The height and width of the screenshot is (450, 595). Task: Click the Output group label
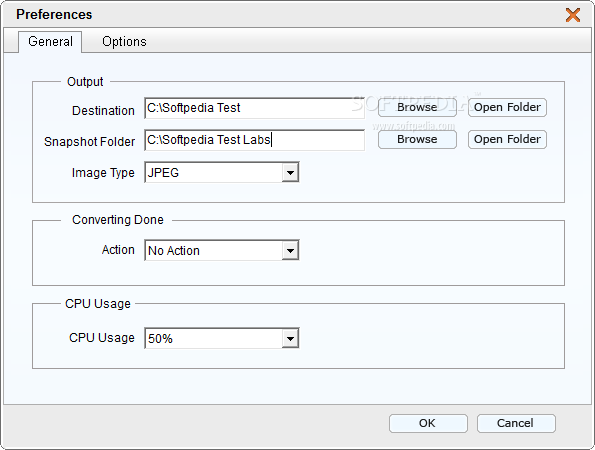(x=85, y=82)
